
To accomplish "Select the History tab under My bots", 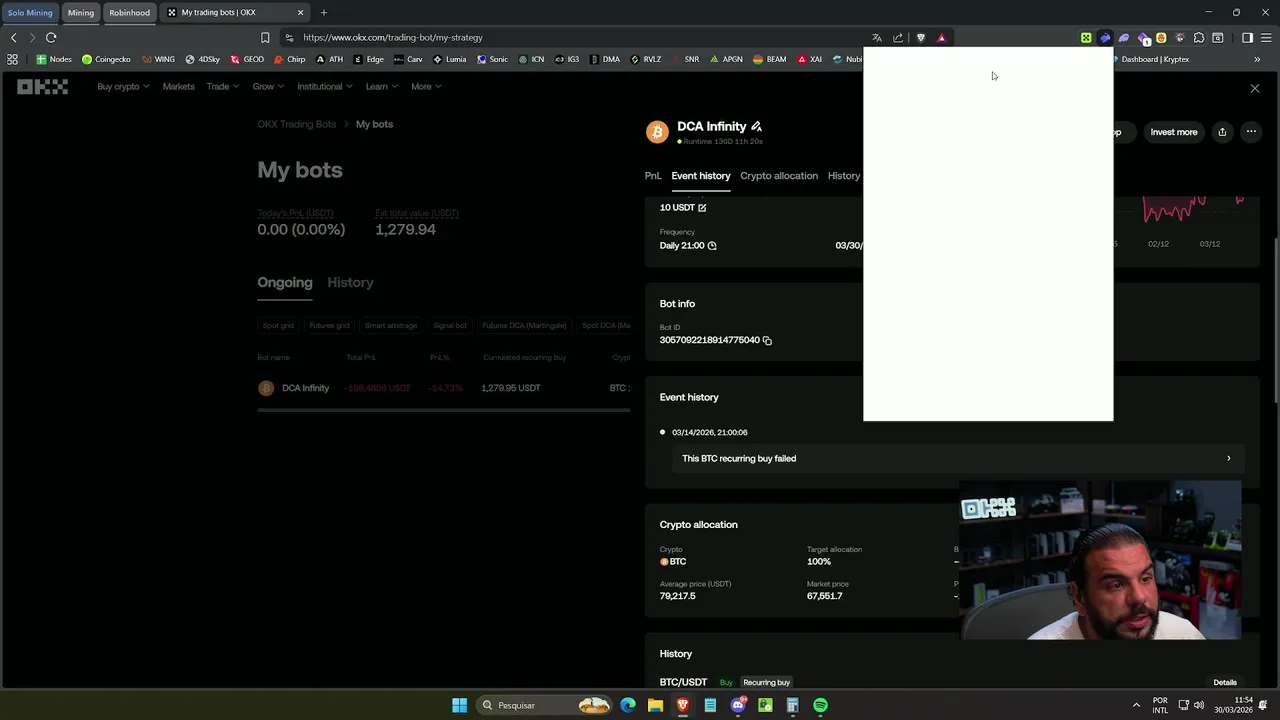I will [x=350, y=283].
